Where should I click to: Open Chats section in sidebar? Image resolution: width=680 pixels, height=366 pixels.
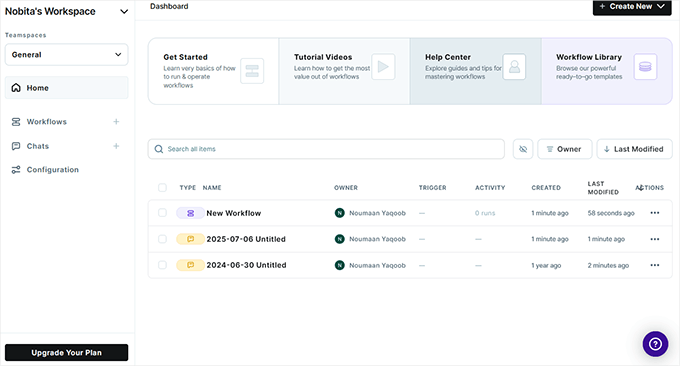click(x=38, y=146)
